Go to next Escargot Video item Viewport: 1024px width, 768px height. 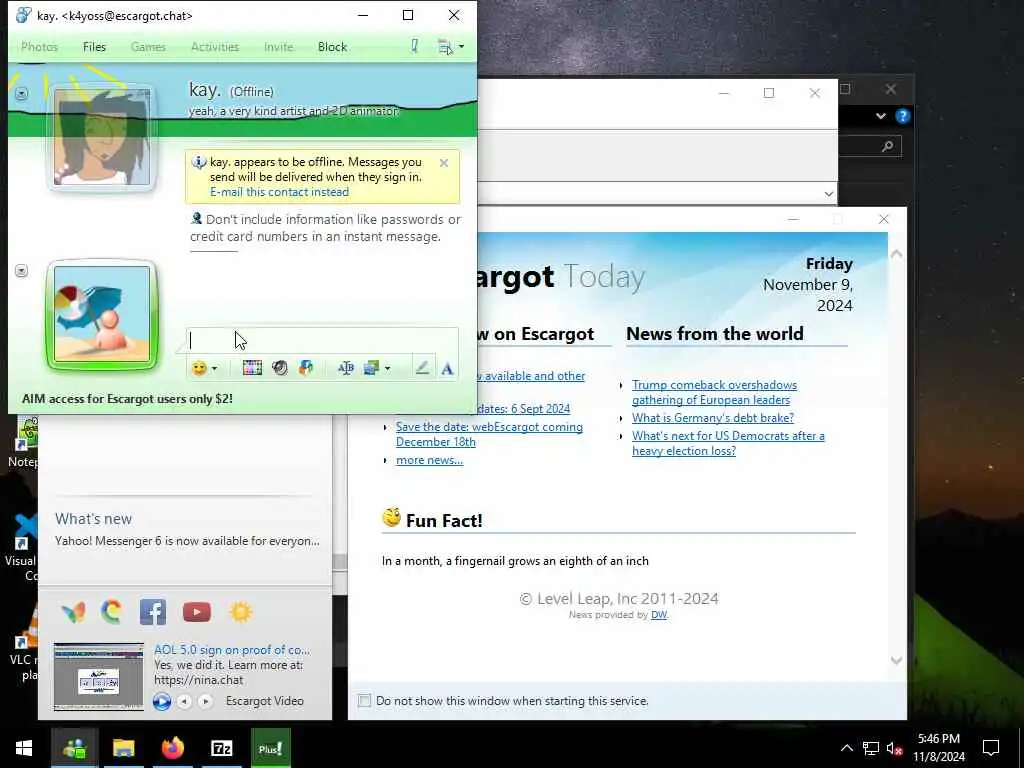pos(206,701)
